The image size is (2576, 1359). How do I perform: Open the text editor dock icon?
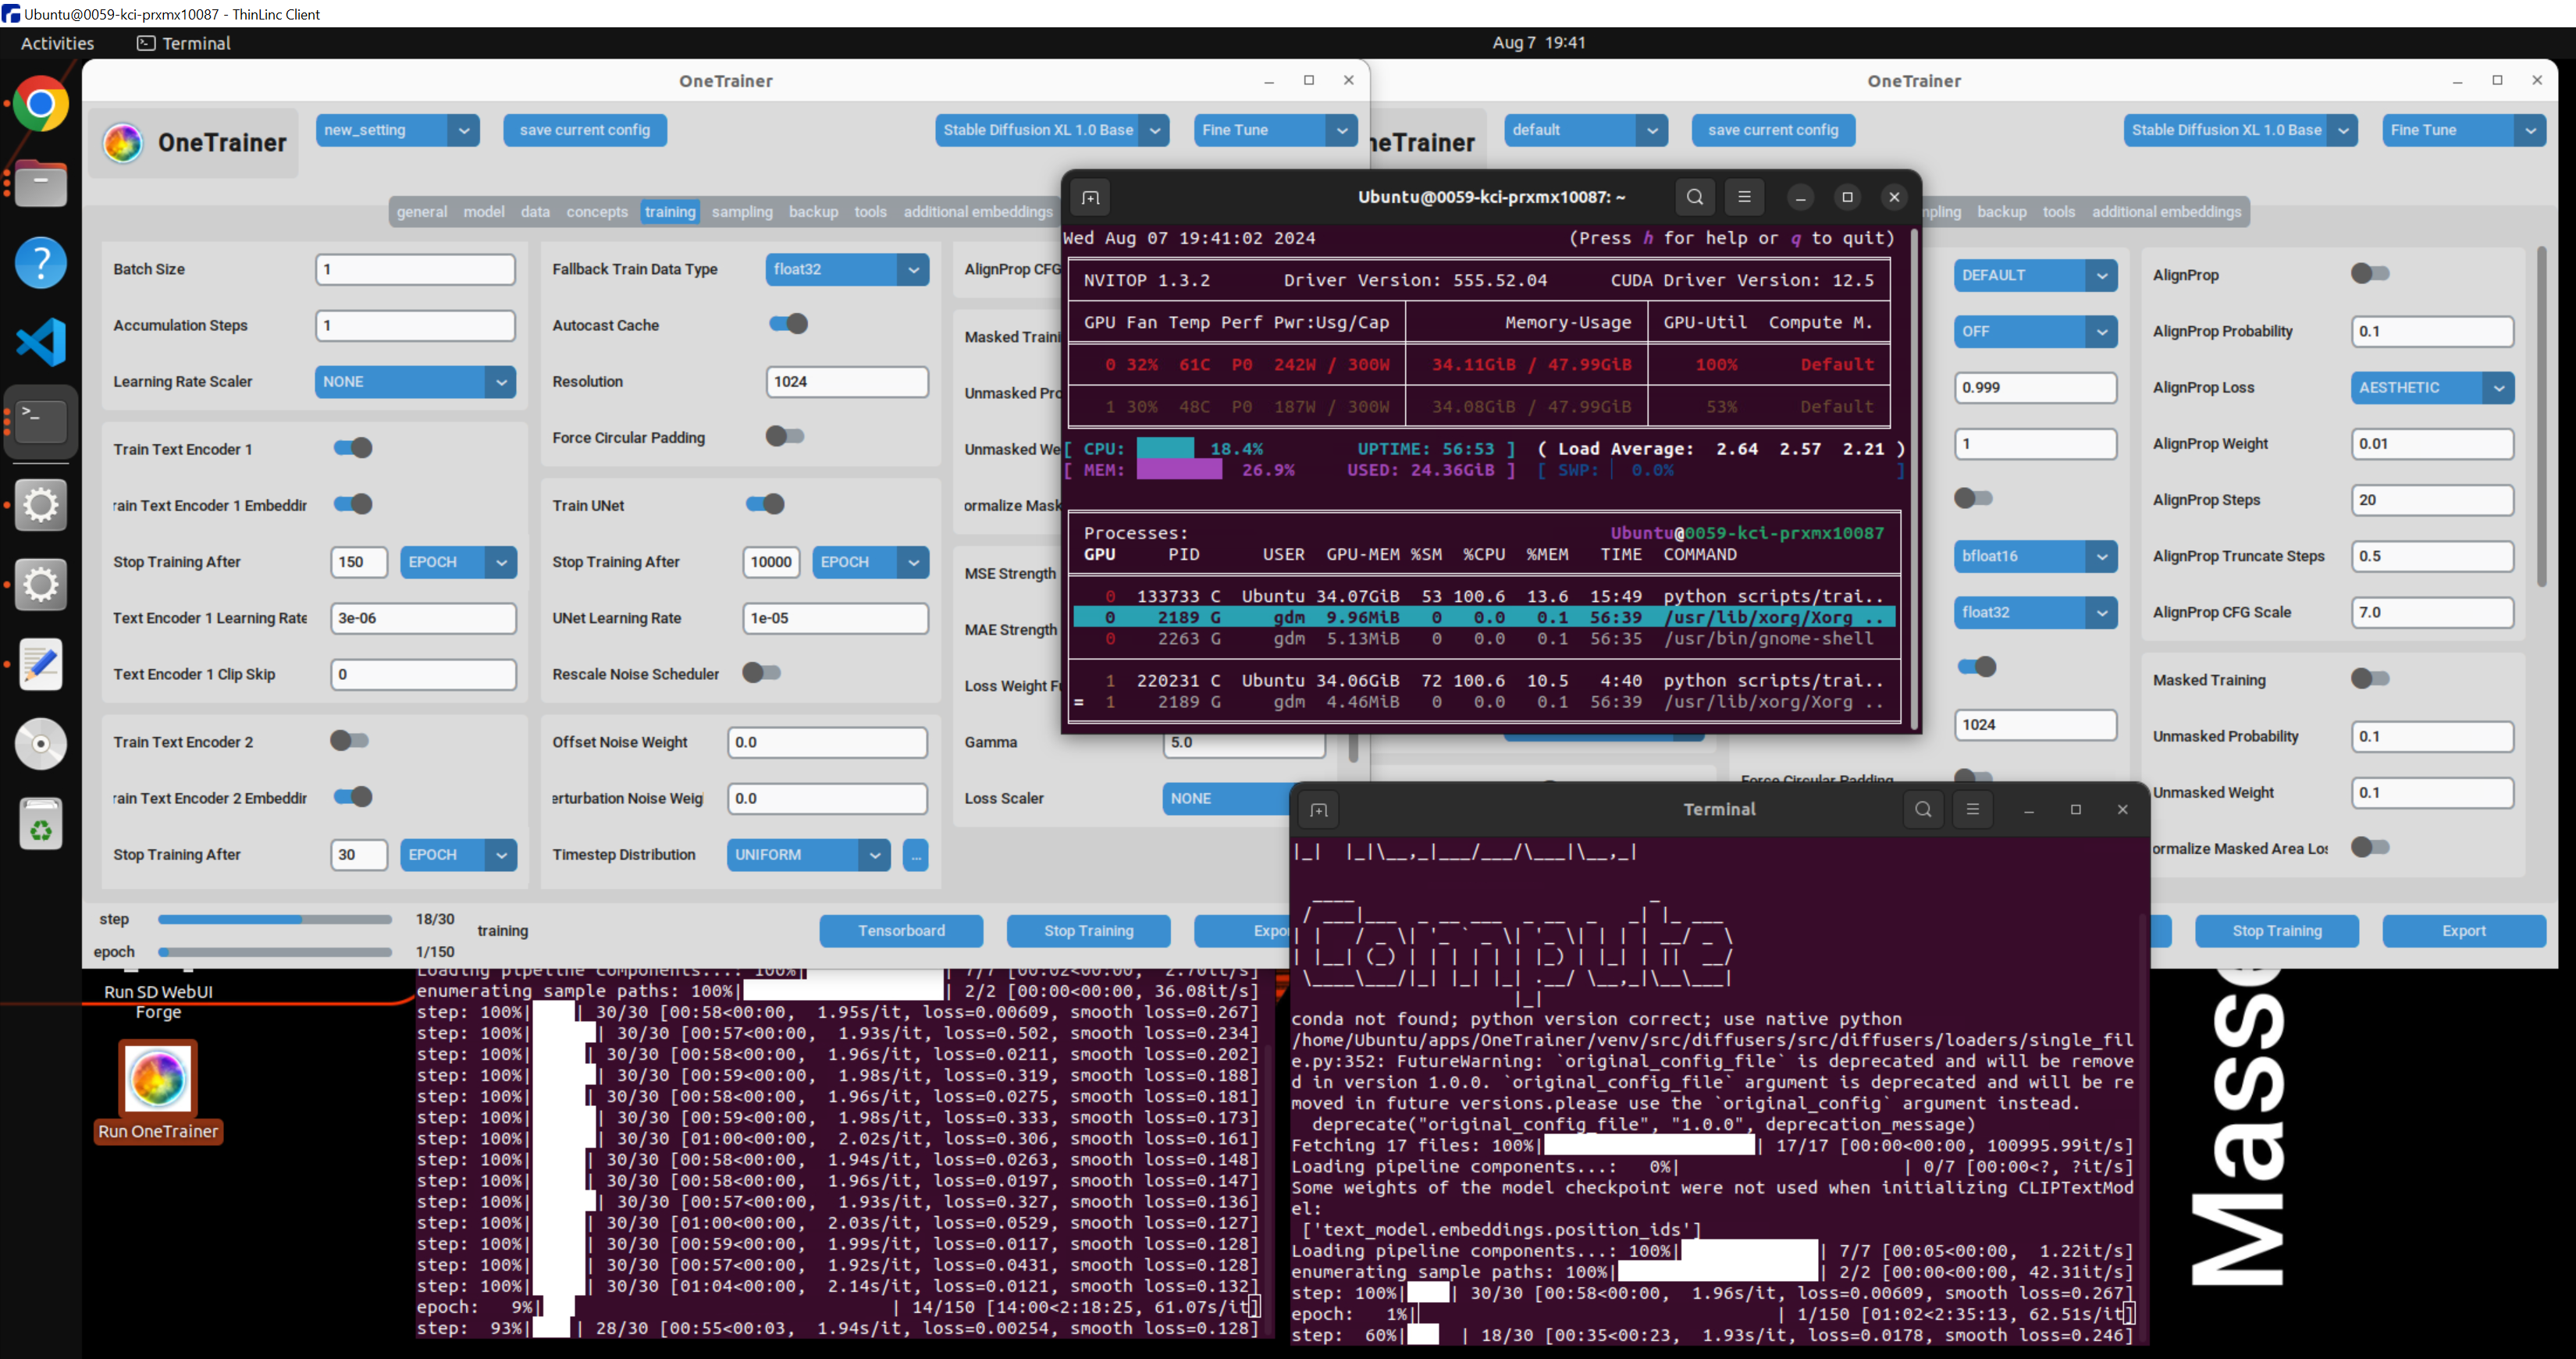pos(40,665)
